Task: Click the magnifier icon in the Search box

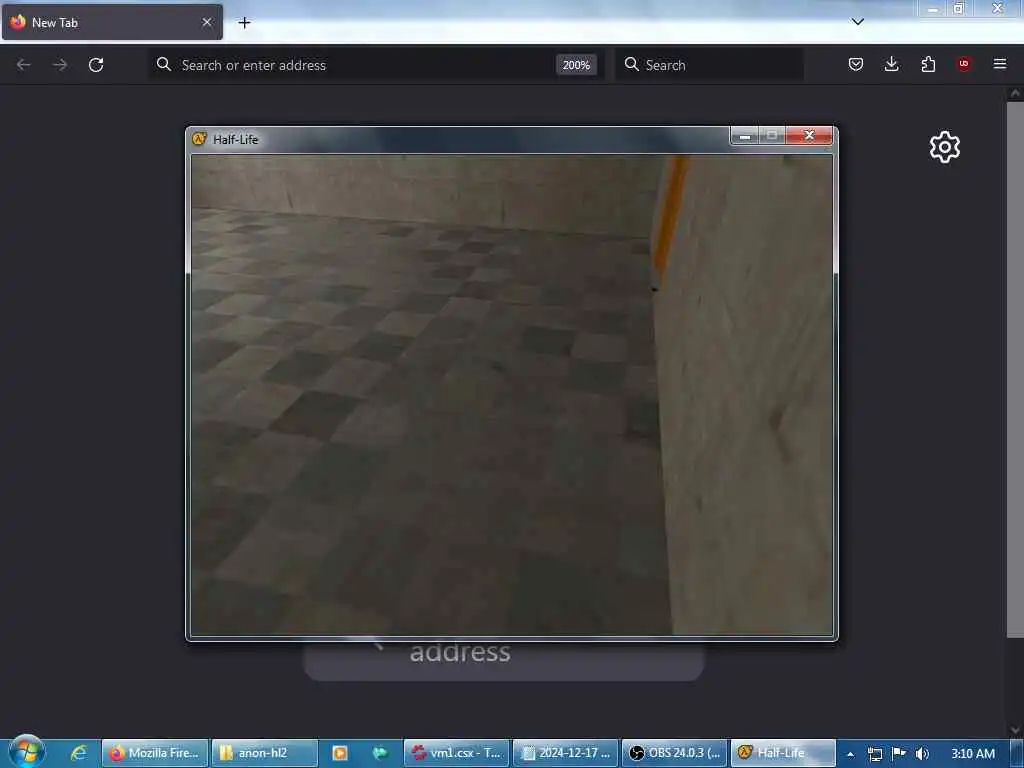Action: 632,64
